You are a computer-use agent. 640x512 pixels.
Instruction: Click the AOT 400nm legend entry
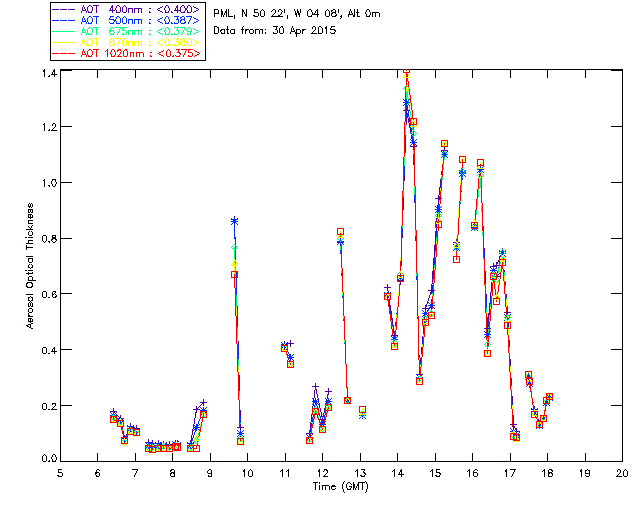click(127, 9)
